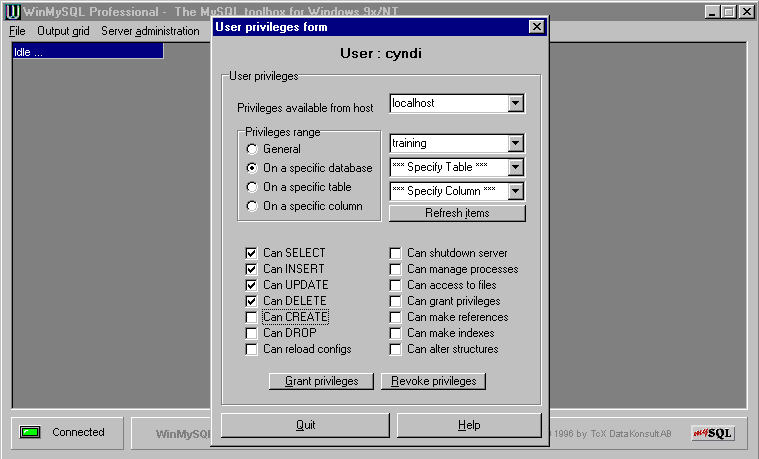Viewport: 759px width, 459px height.
Task: Click the WinMySQL app icon in title bar
Action: coord(13,11)
